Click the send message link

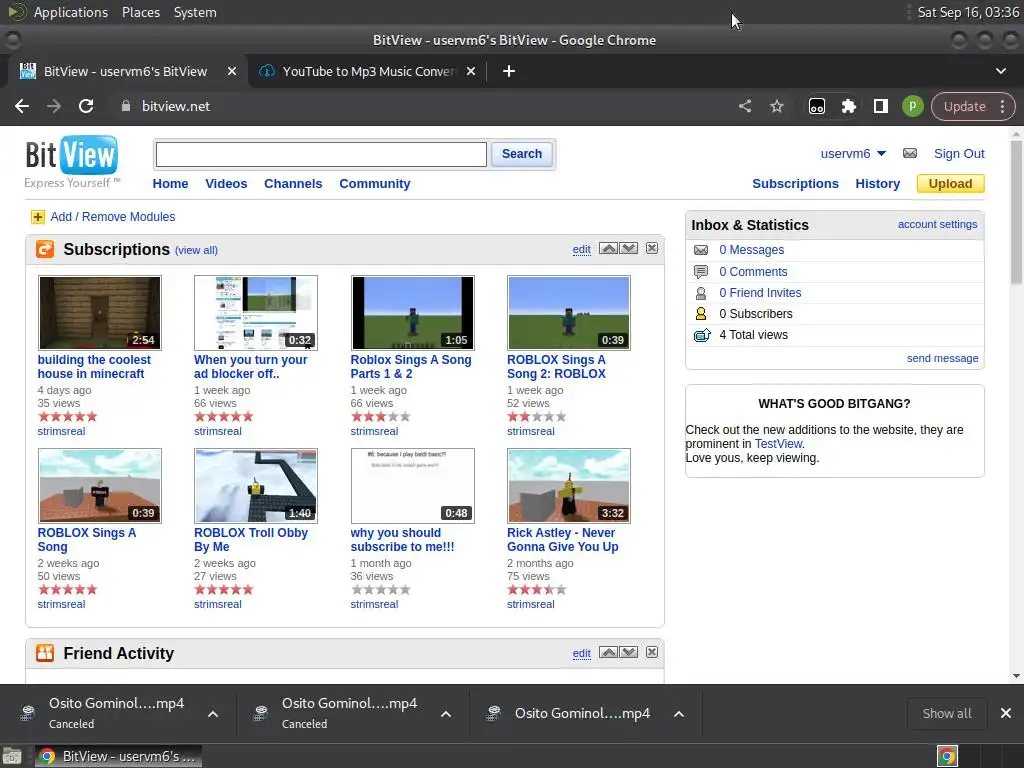click(942, 358)
